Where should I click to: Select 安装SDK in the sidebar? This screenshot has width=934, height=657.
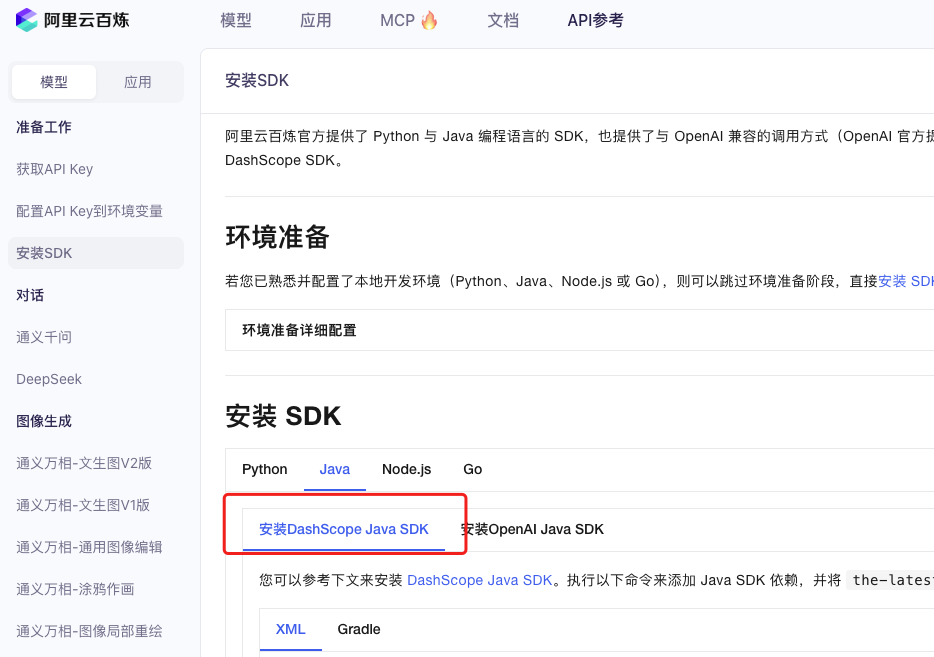tap(96, 253)
